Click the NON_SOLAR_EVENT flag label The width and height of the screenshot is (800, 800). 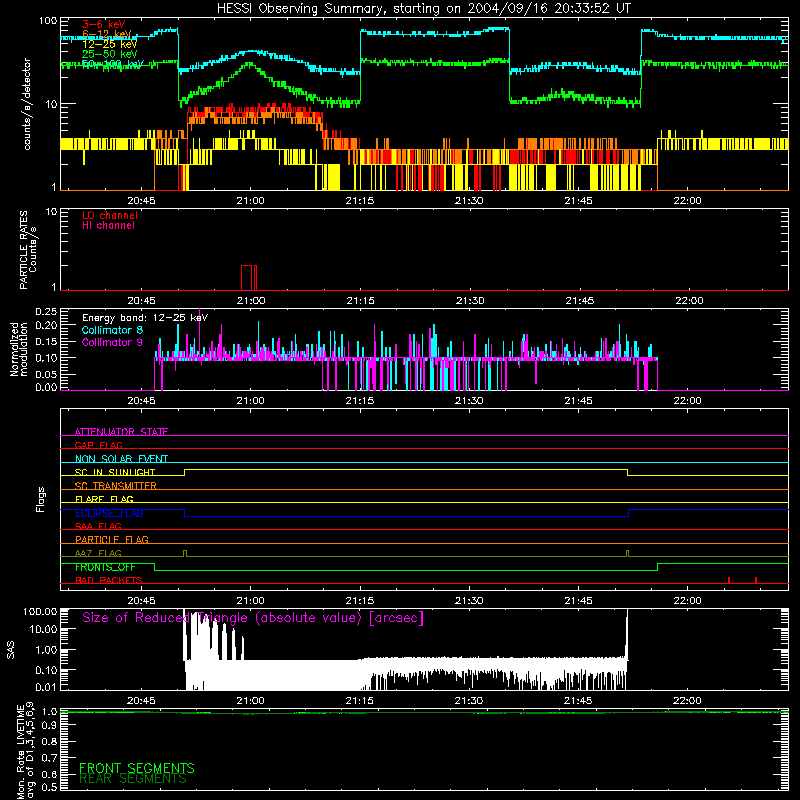click(121, 459)
